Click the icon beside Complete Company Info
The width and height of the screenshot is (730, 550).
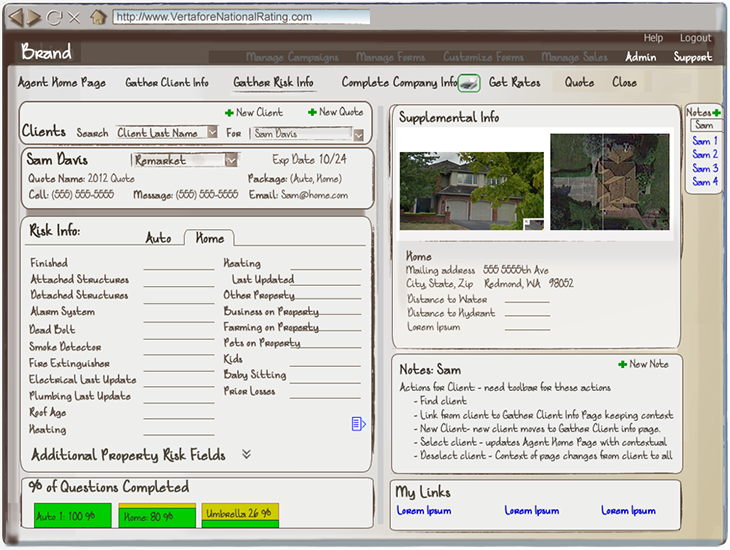(x=471, y=83)
